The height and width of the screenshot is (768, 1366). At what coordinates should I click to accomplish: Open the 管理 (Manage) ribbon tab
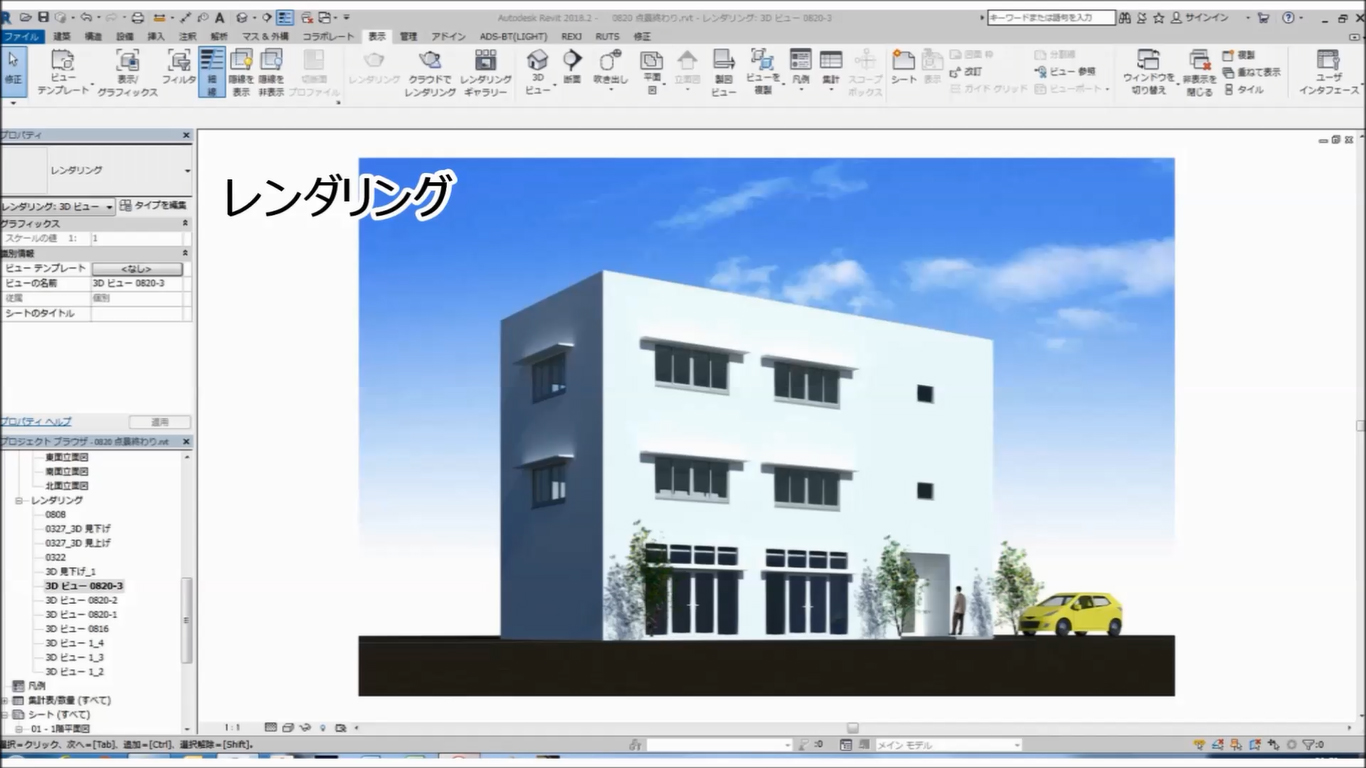pos(408,36)
